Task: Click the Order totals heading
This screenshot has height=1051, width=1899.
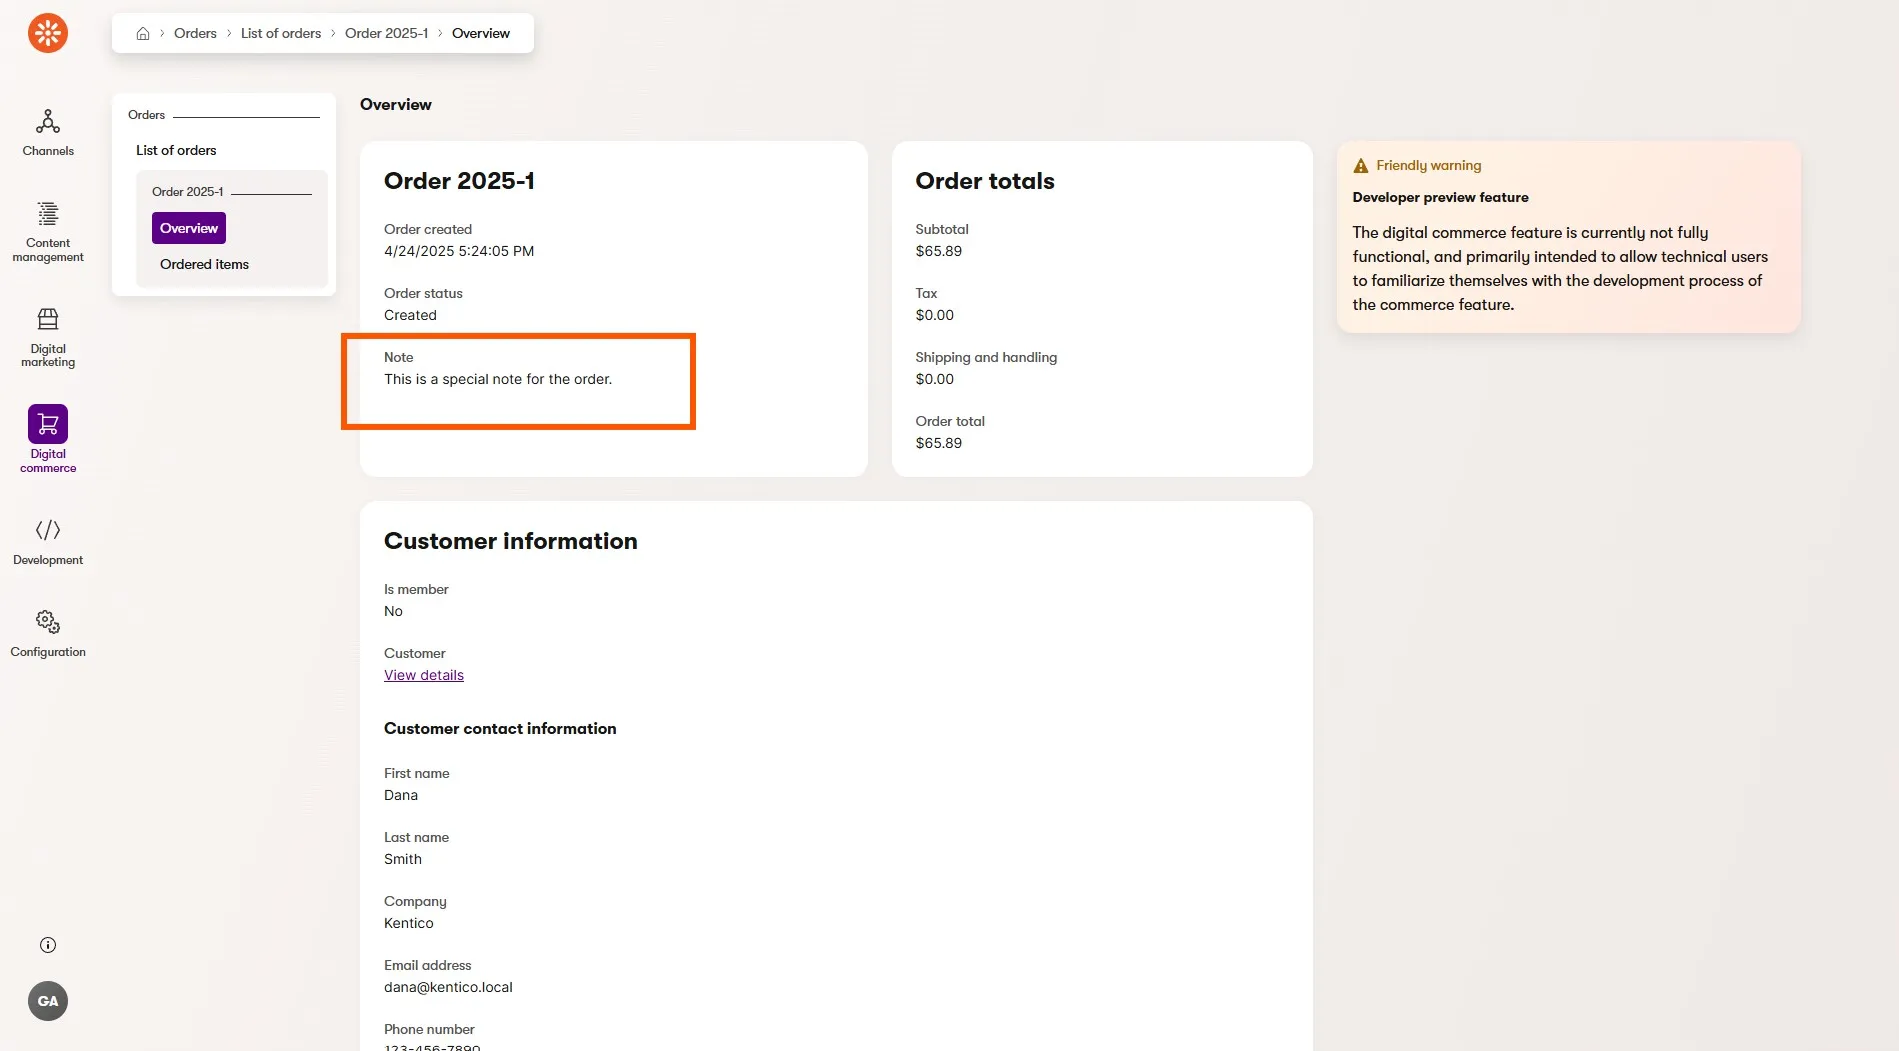Action: (985, 181)
